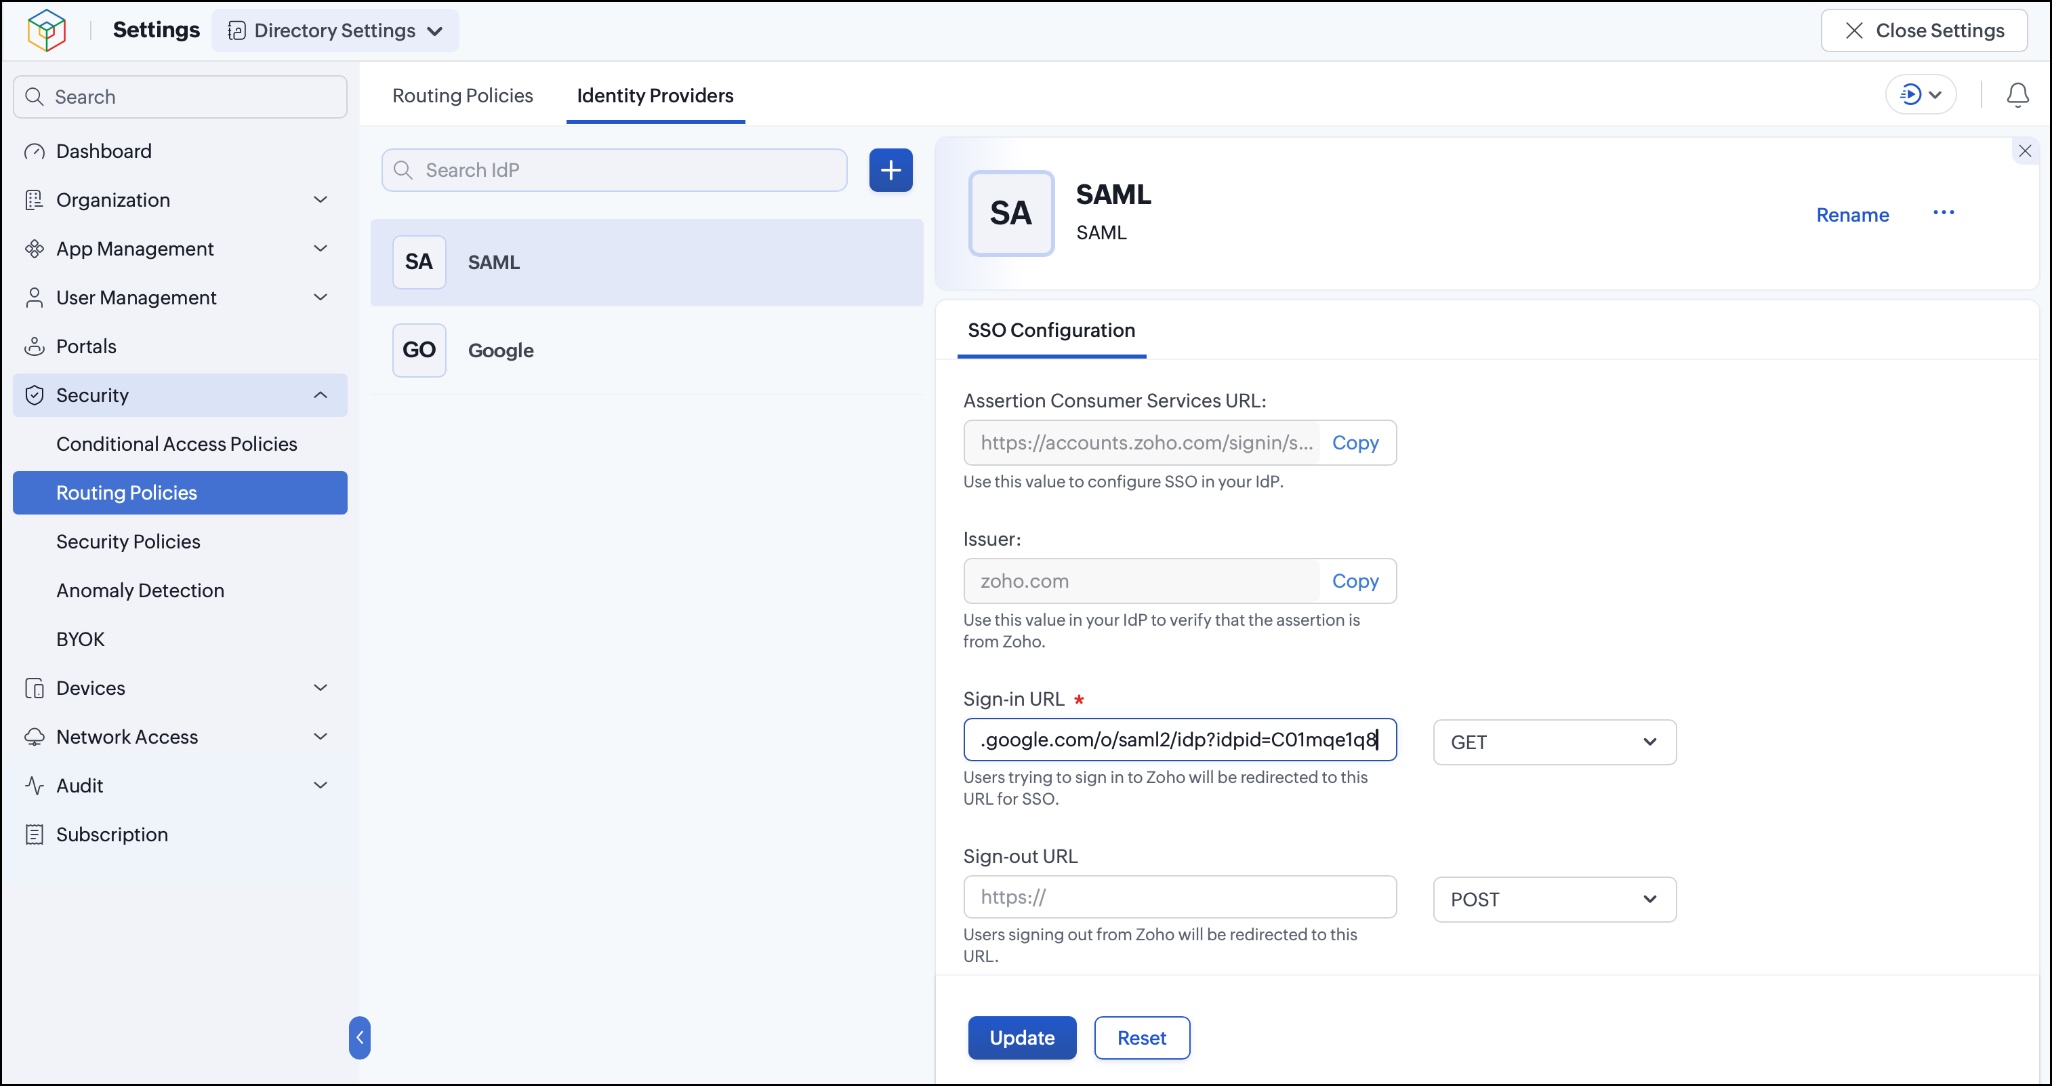Open the SAML more options menu
Image resolution: width=2052 pixels, height=1086 pixels.
coord(1944,213)
